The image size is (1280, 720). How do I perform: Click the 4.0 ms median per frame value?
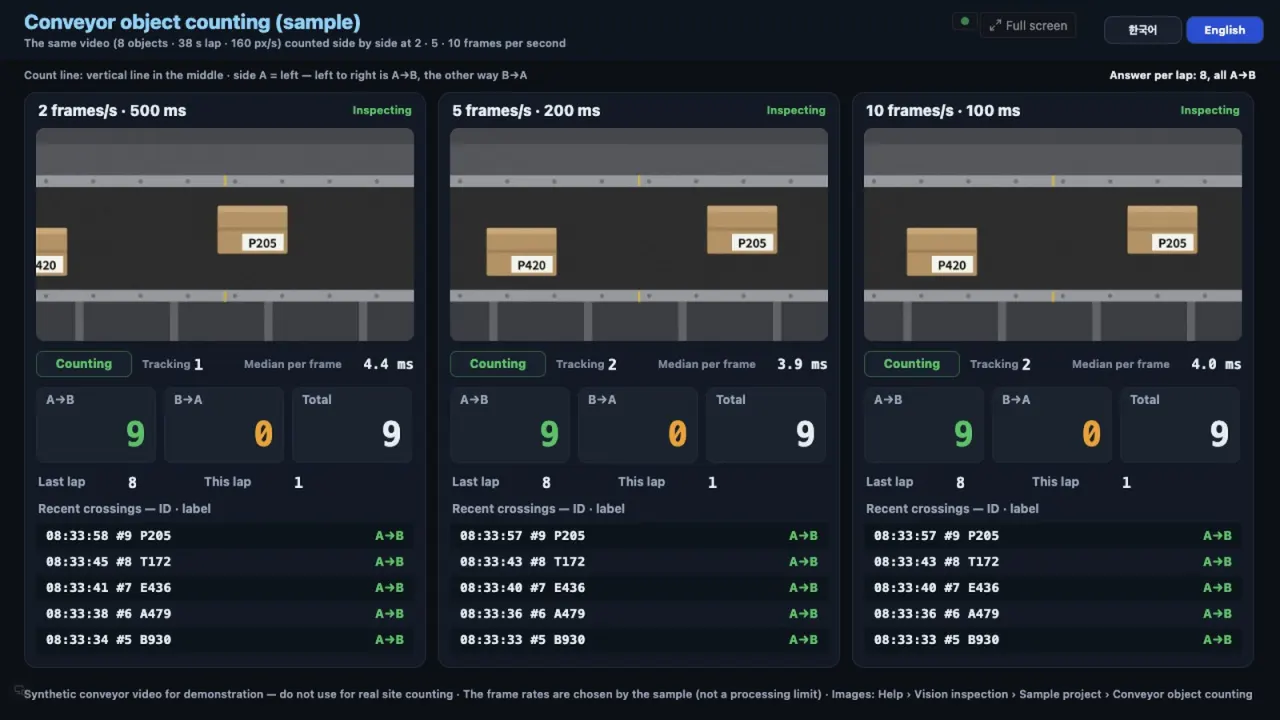(1216, 364)
